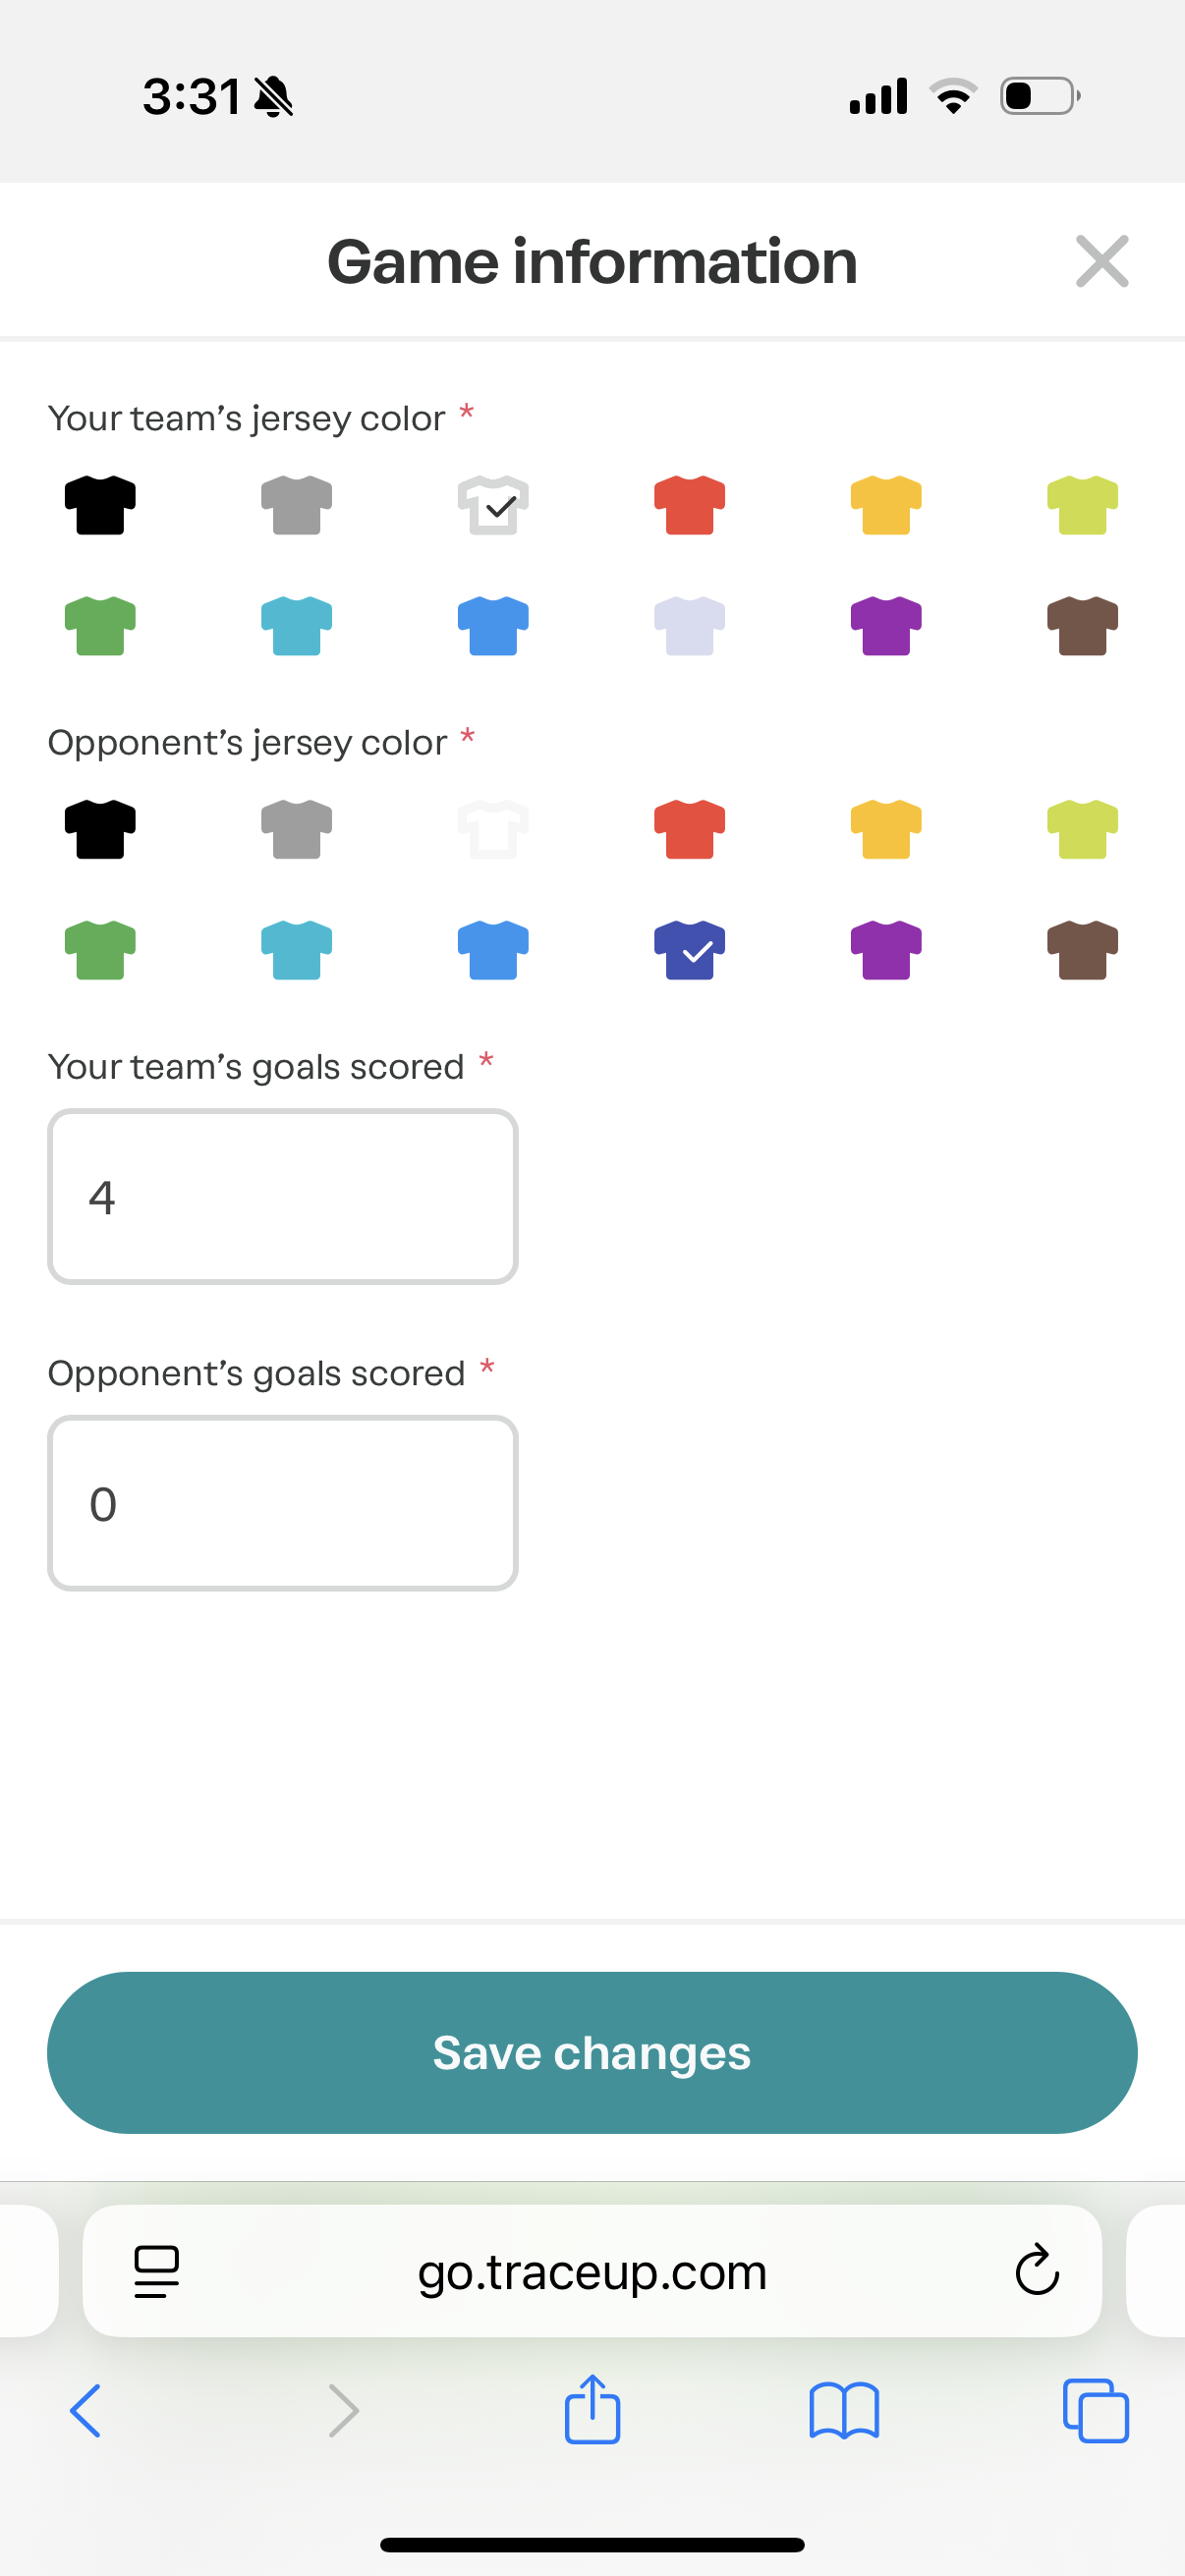This screenshot has width=1185, height=2576.
Task: Open Safari bookmarks
Action: pos(844,2410)
